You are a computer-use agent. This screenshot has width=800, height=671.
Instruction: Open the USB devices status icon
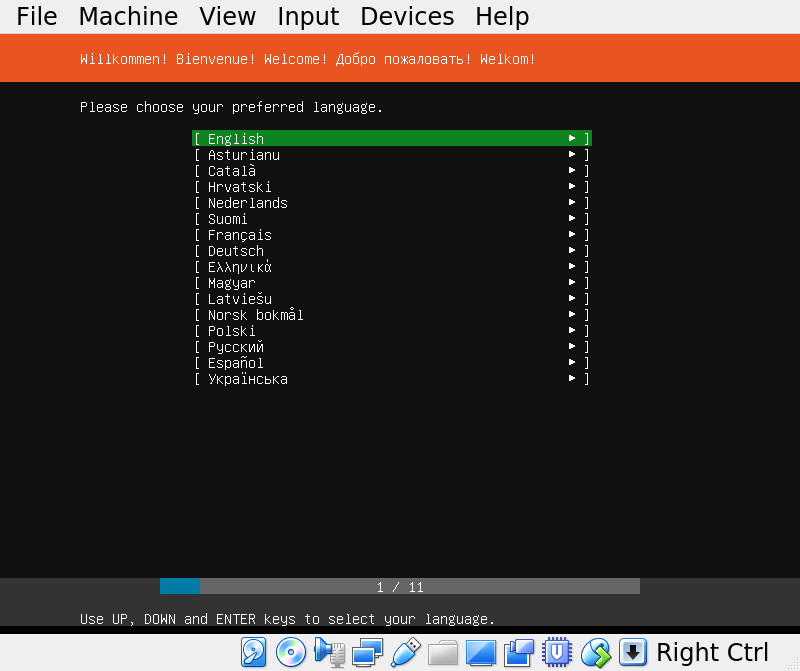405,652
